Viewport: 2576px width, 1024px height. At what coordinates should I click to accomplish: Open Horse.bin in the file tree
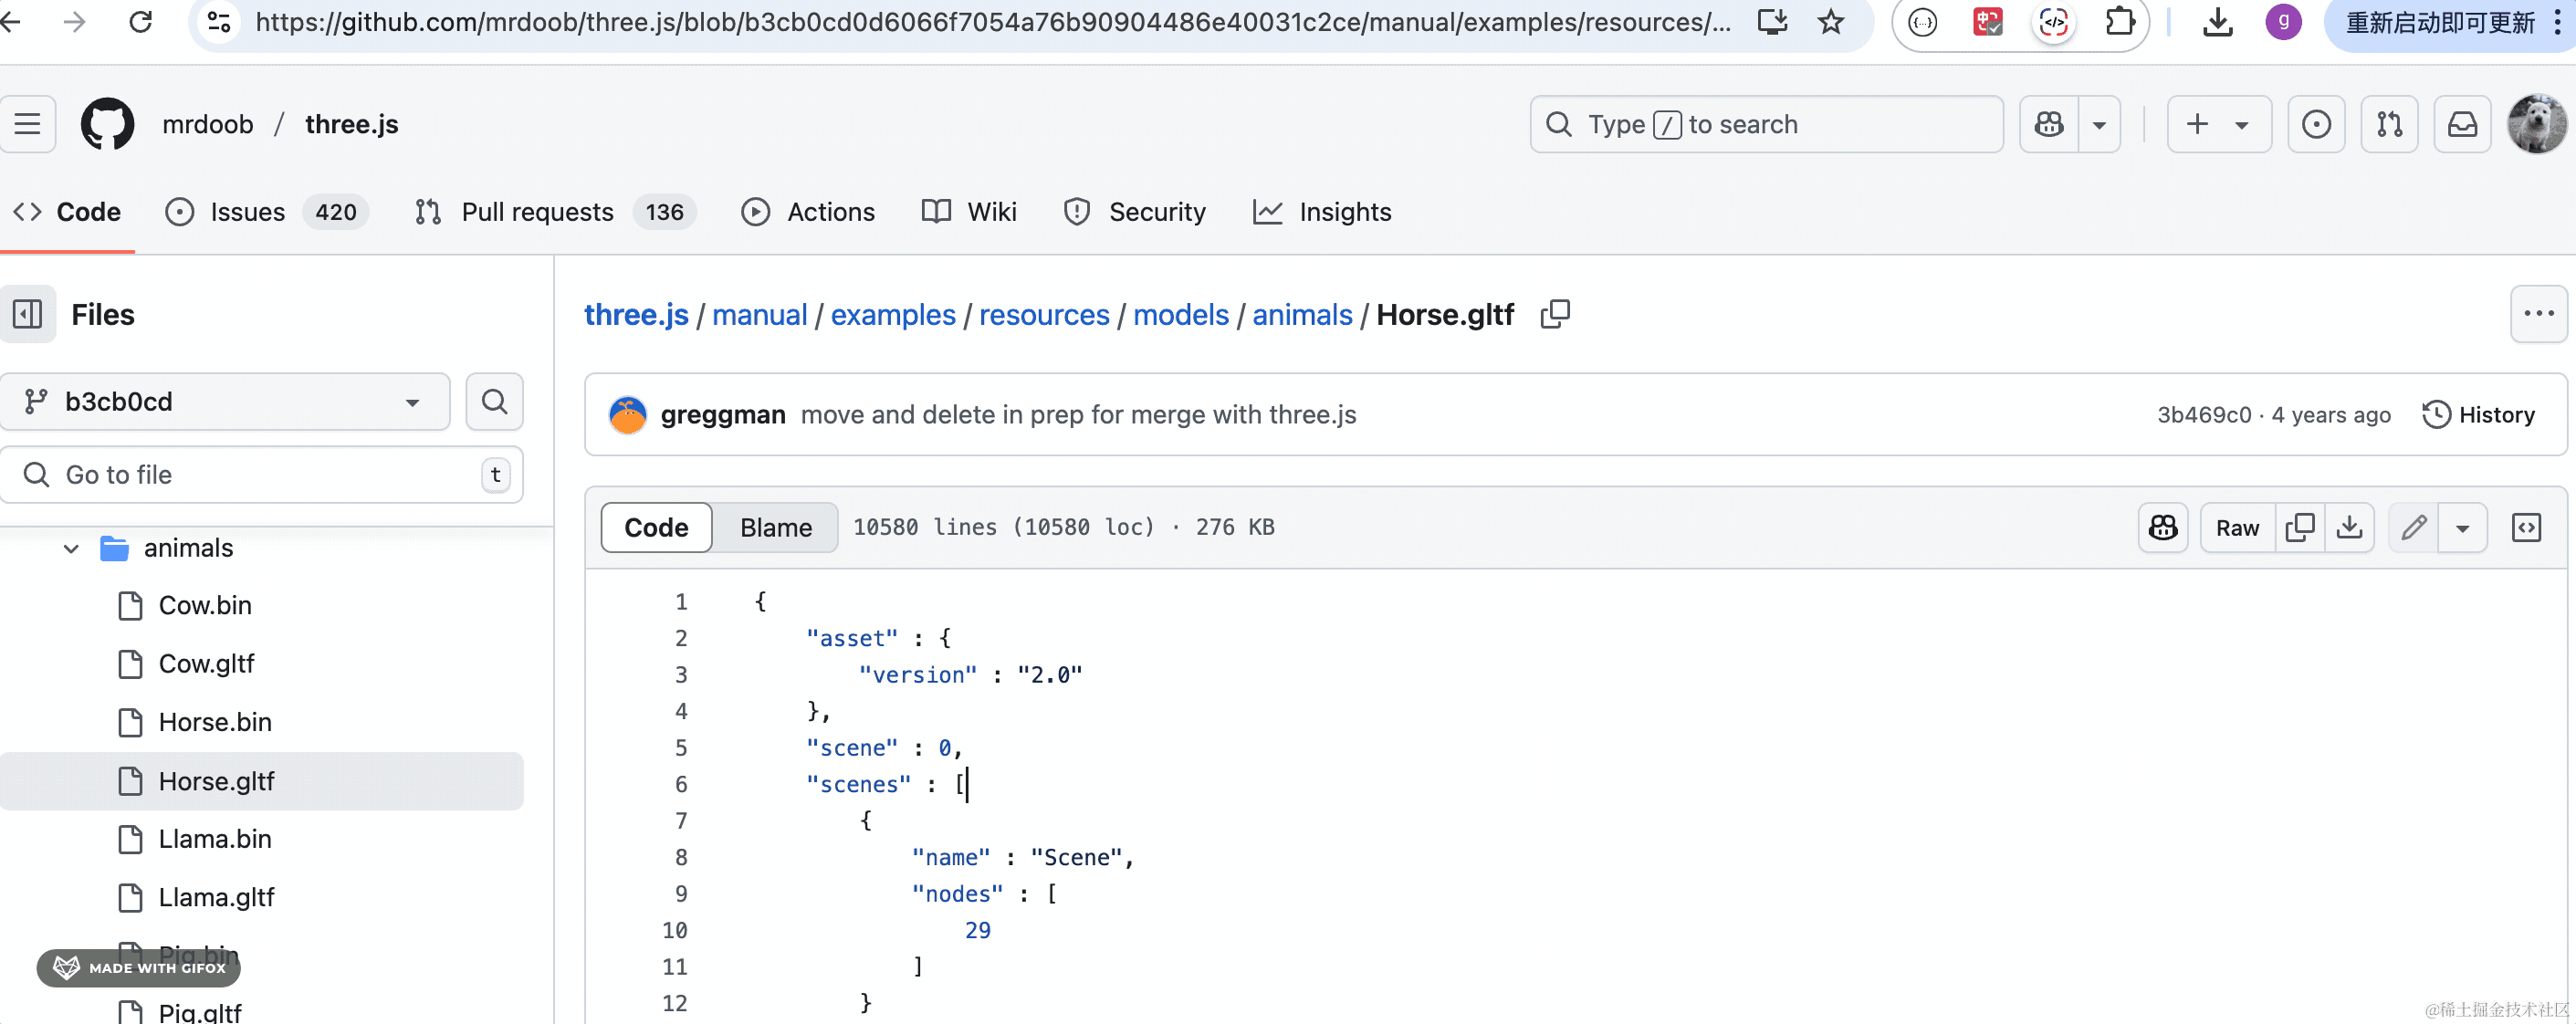[x=215, y=721]
